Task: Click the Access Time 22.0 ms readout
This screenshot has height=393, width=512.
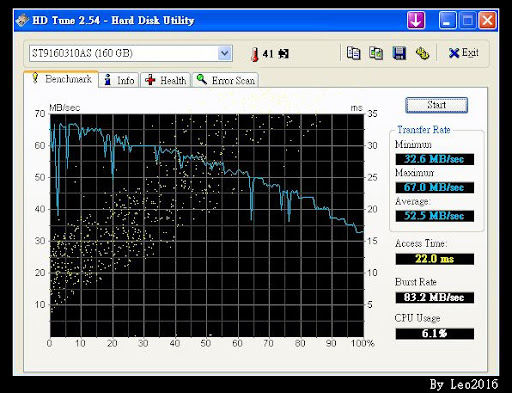Action: (435, 259)
